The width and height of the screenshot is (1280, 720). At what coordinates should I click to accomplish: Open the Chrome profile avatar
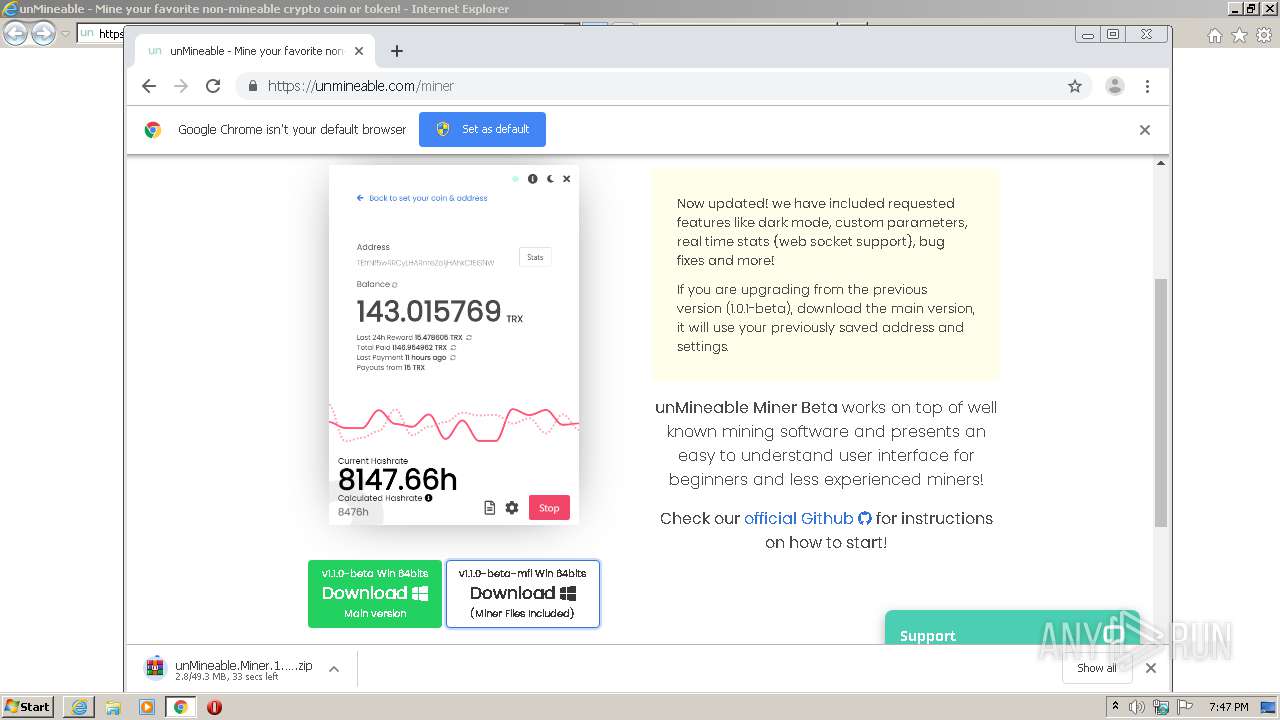(1115, 86)
